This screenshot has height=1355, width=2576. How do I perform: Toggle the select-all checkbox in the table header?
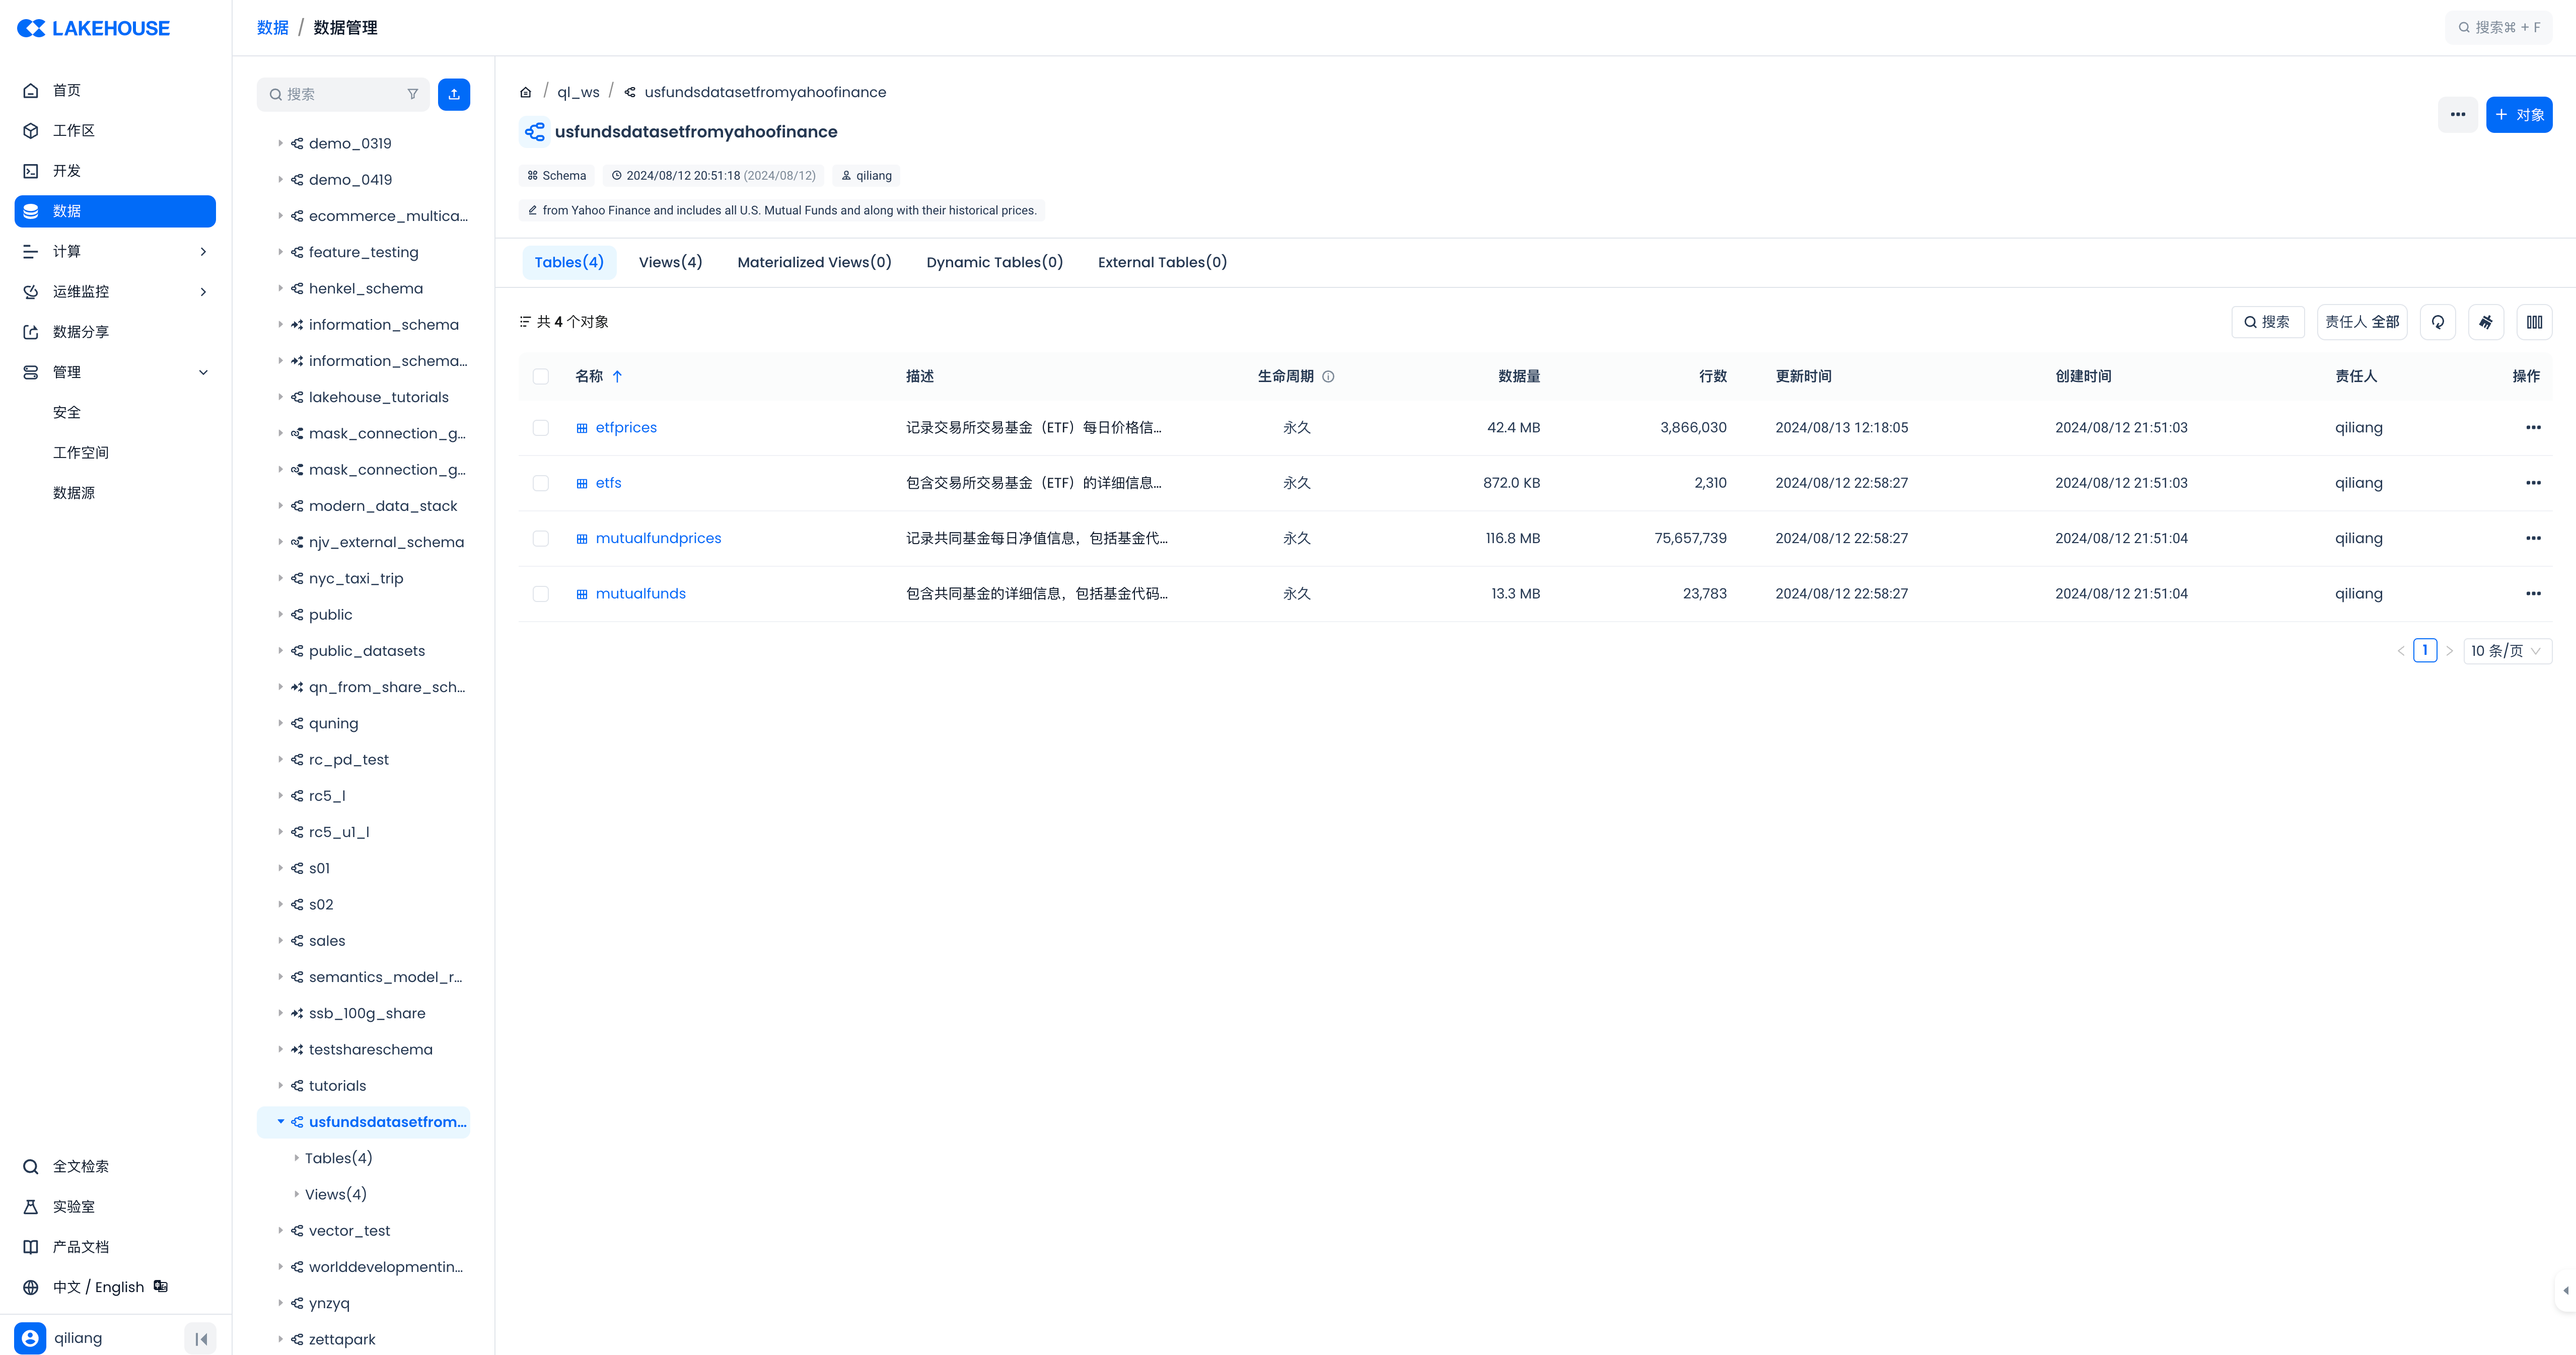pos(541,376)
